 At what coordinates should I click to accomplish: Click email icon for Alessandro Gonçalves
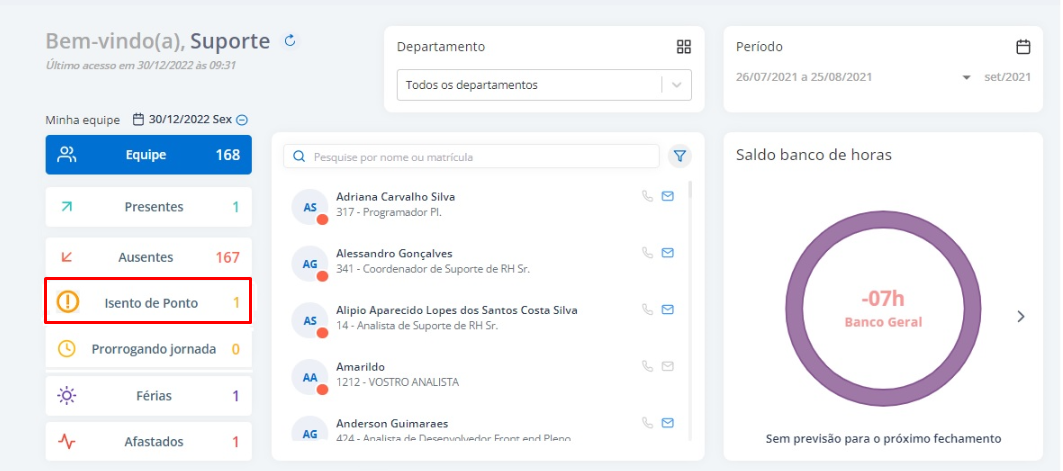point(668,253)
